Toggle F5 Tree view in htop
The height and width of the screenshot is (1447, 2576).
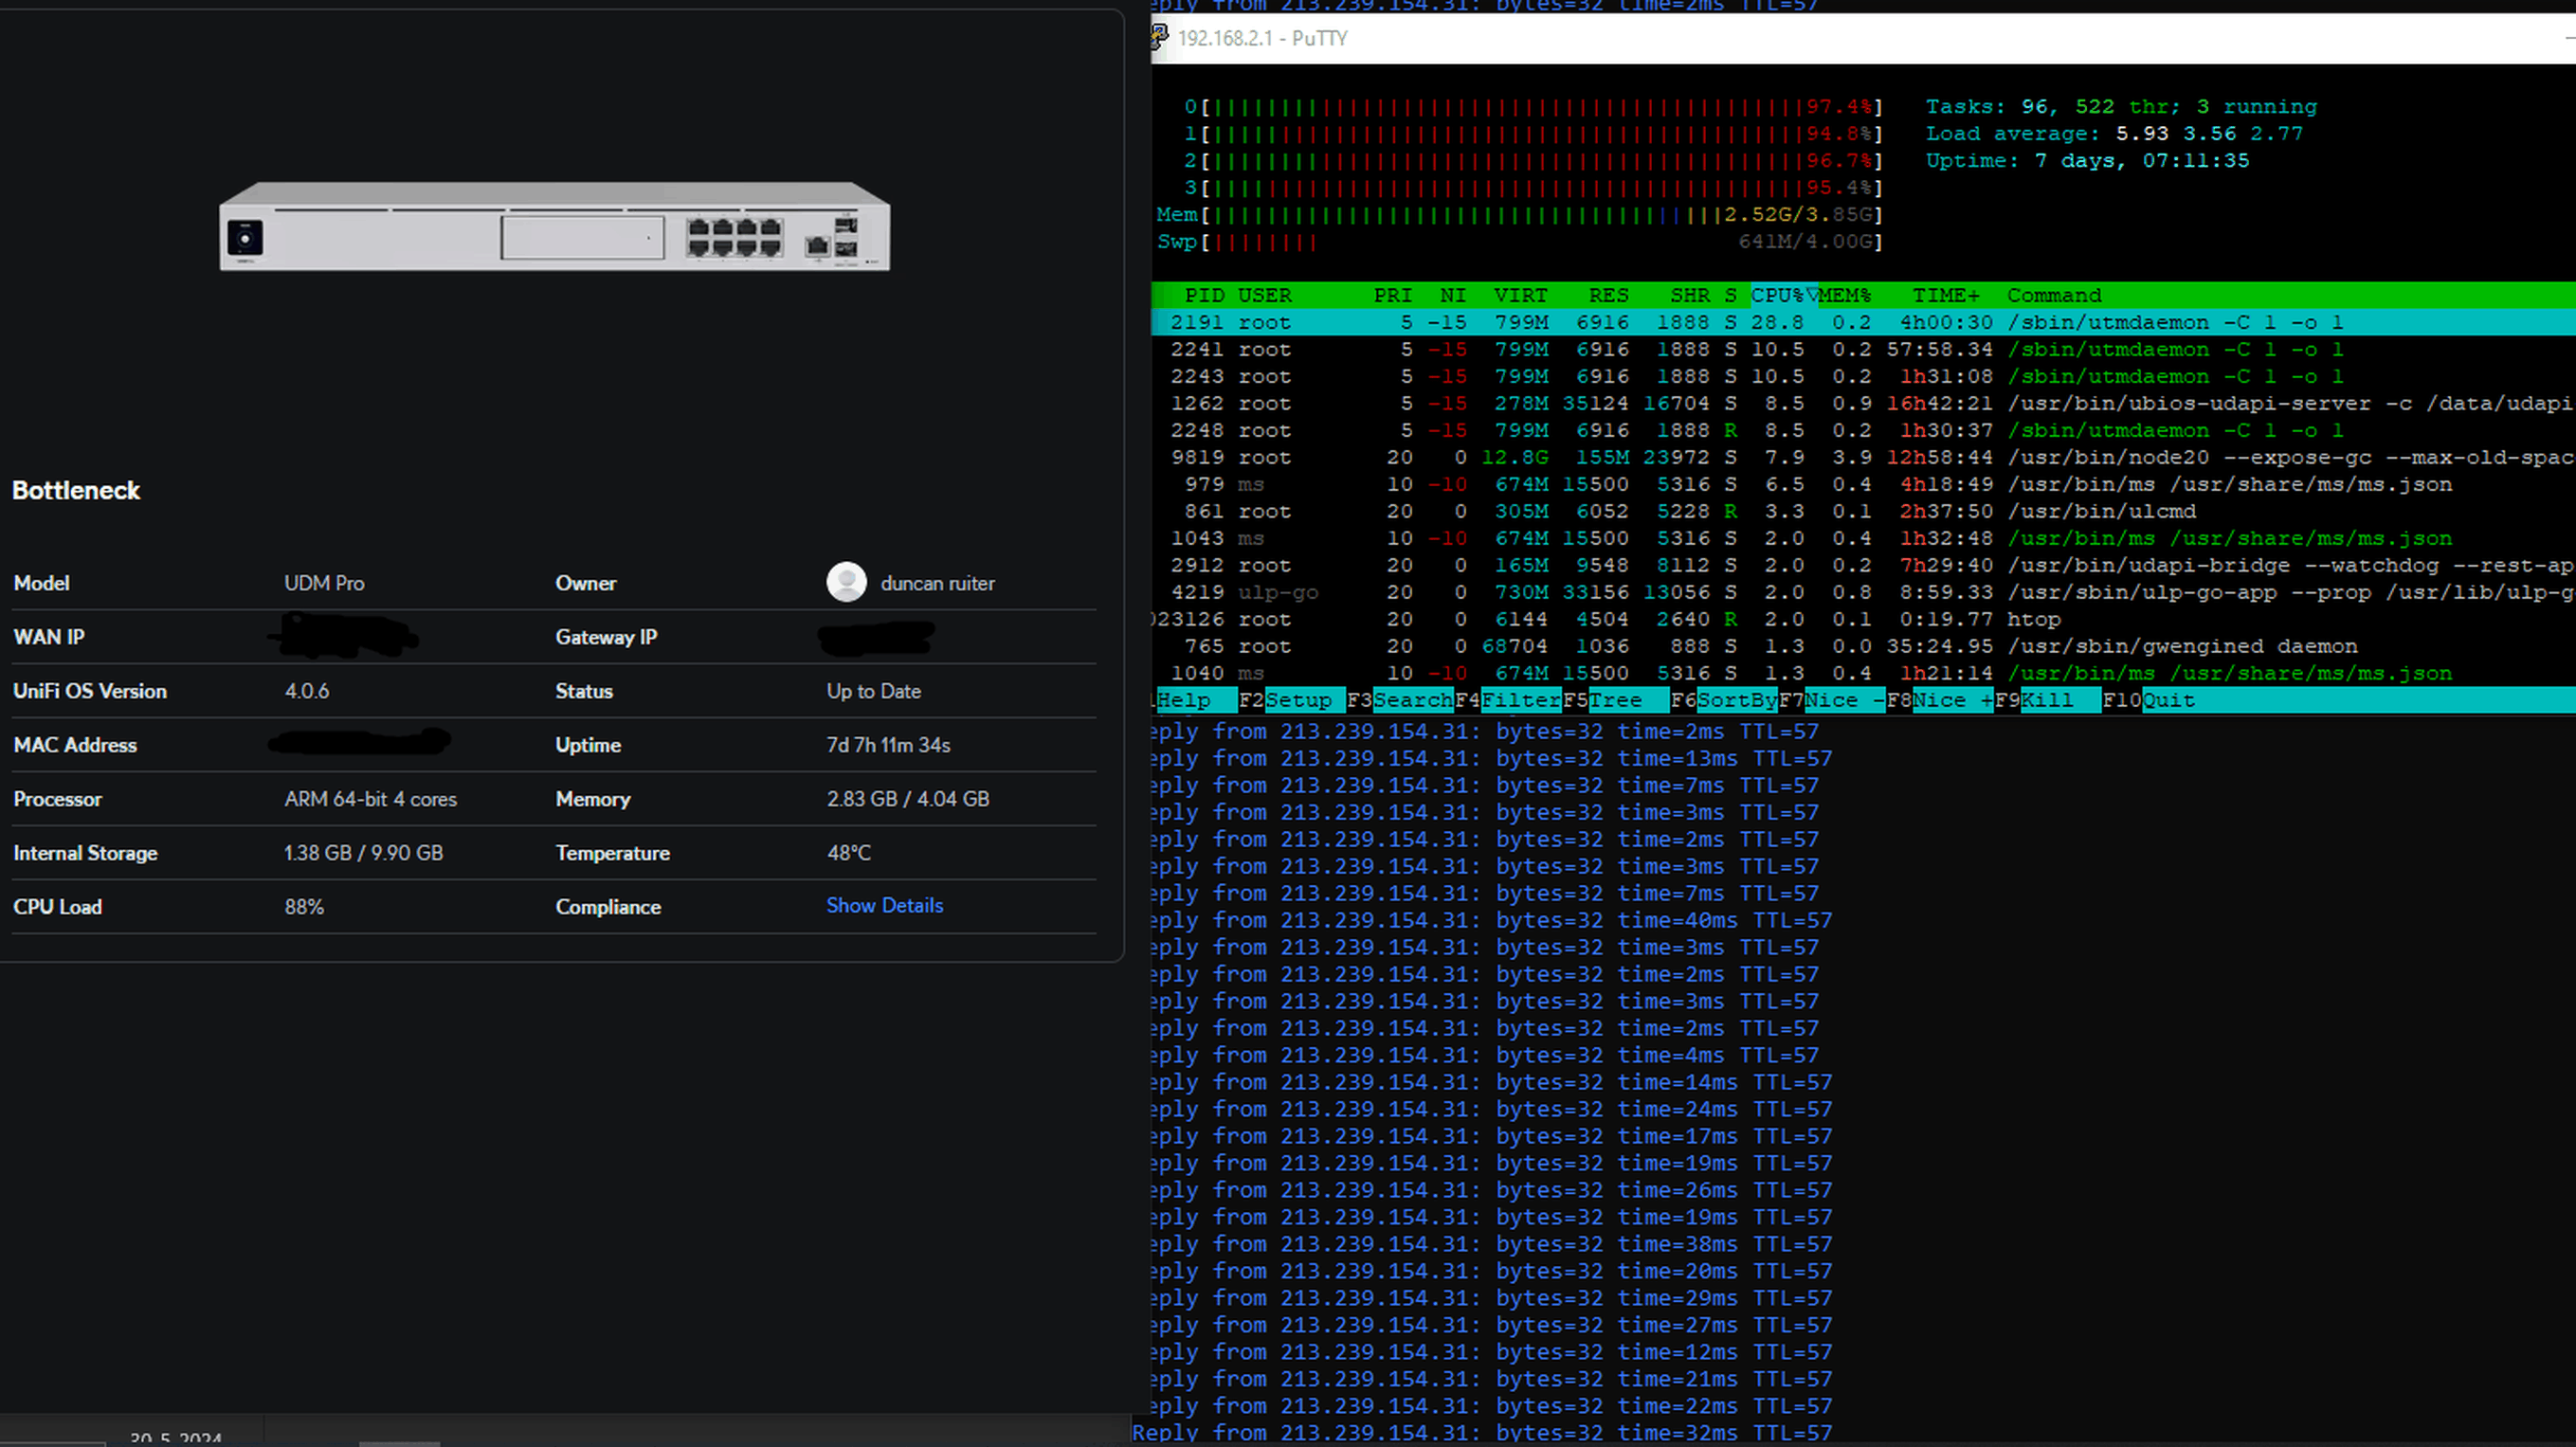click(1615, 700)
